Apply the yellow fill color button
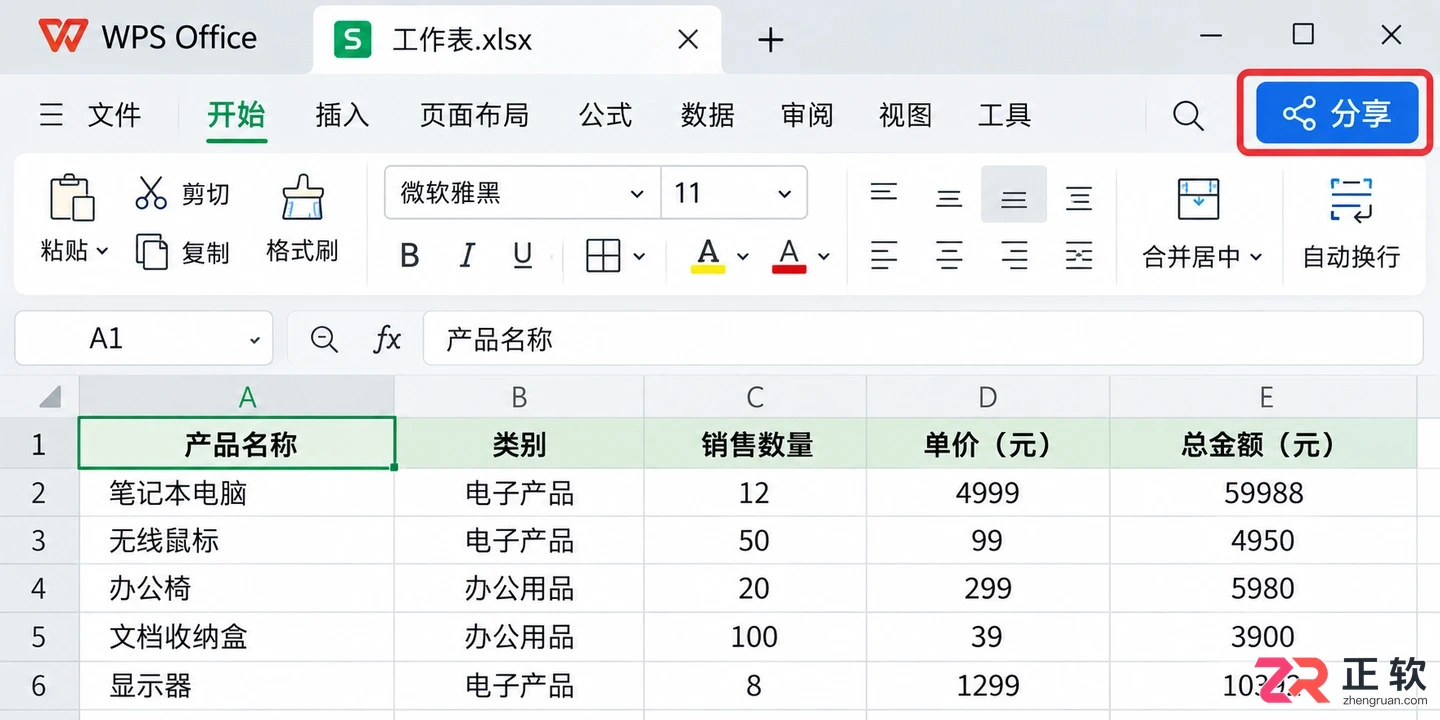The height and width of the screenshot is (720, 1440). (708, 256)
